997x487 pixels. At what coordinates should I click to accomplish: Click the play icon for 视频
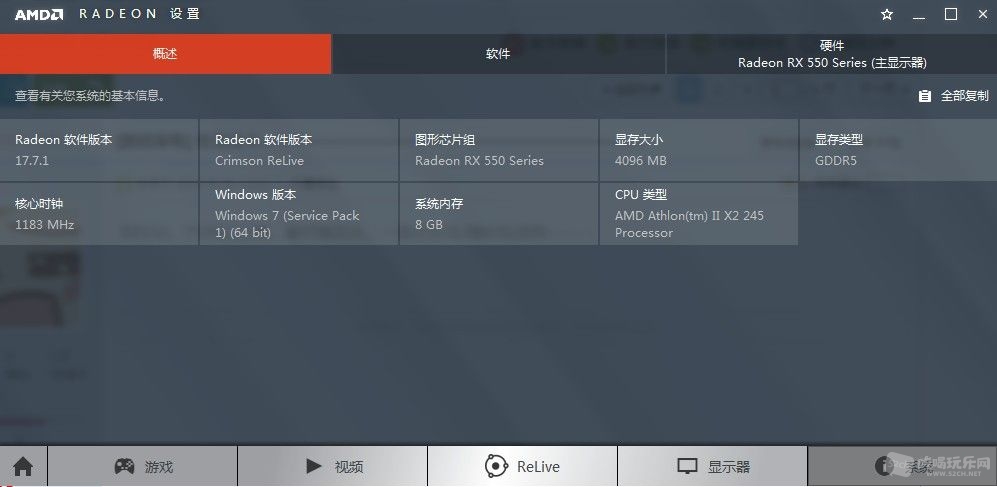click(313, 466)
